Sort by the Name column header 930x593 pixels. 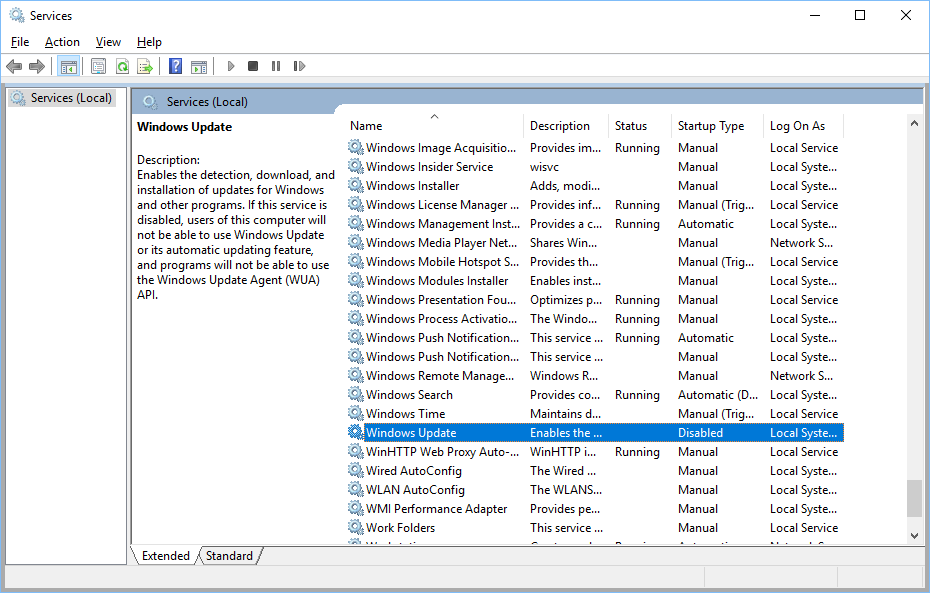pyautogui.click(x=434, y=126)
